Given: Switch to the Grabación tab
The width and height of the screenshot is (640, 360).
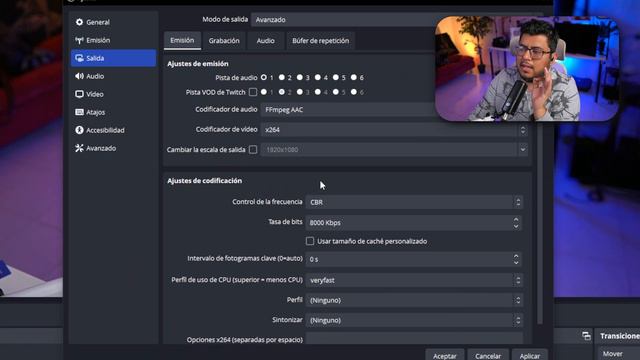Looking at the screenshot, I should coord(224,41).
